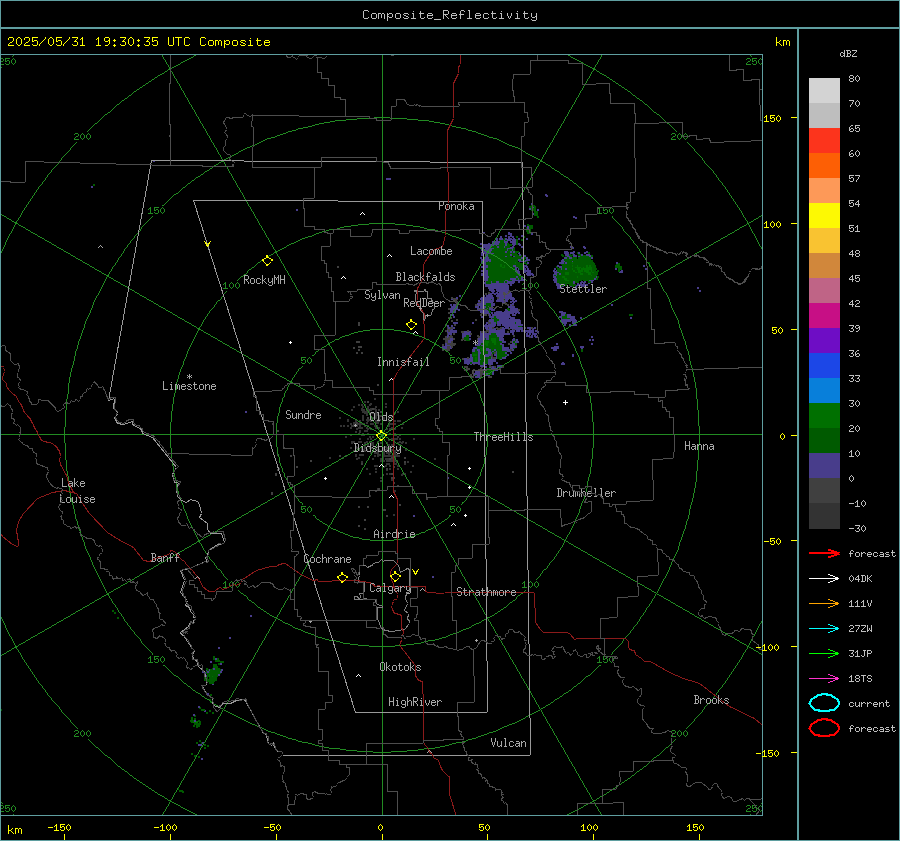This screenshot has height=841, width=900.
Task: Select the HighRiver label
Action: point(415,702)
